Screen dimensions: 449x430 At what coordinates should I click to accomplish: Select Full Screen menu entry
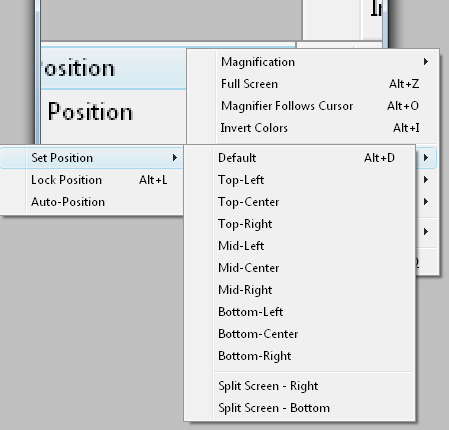[313, 84]
